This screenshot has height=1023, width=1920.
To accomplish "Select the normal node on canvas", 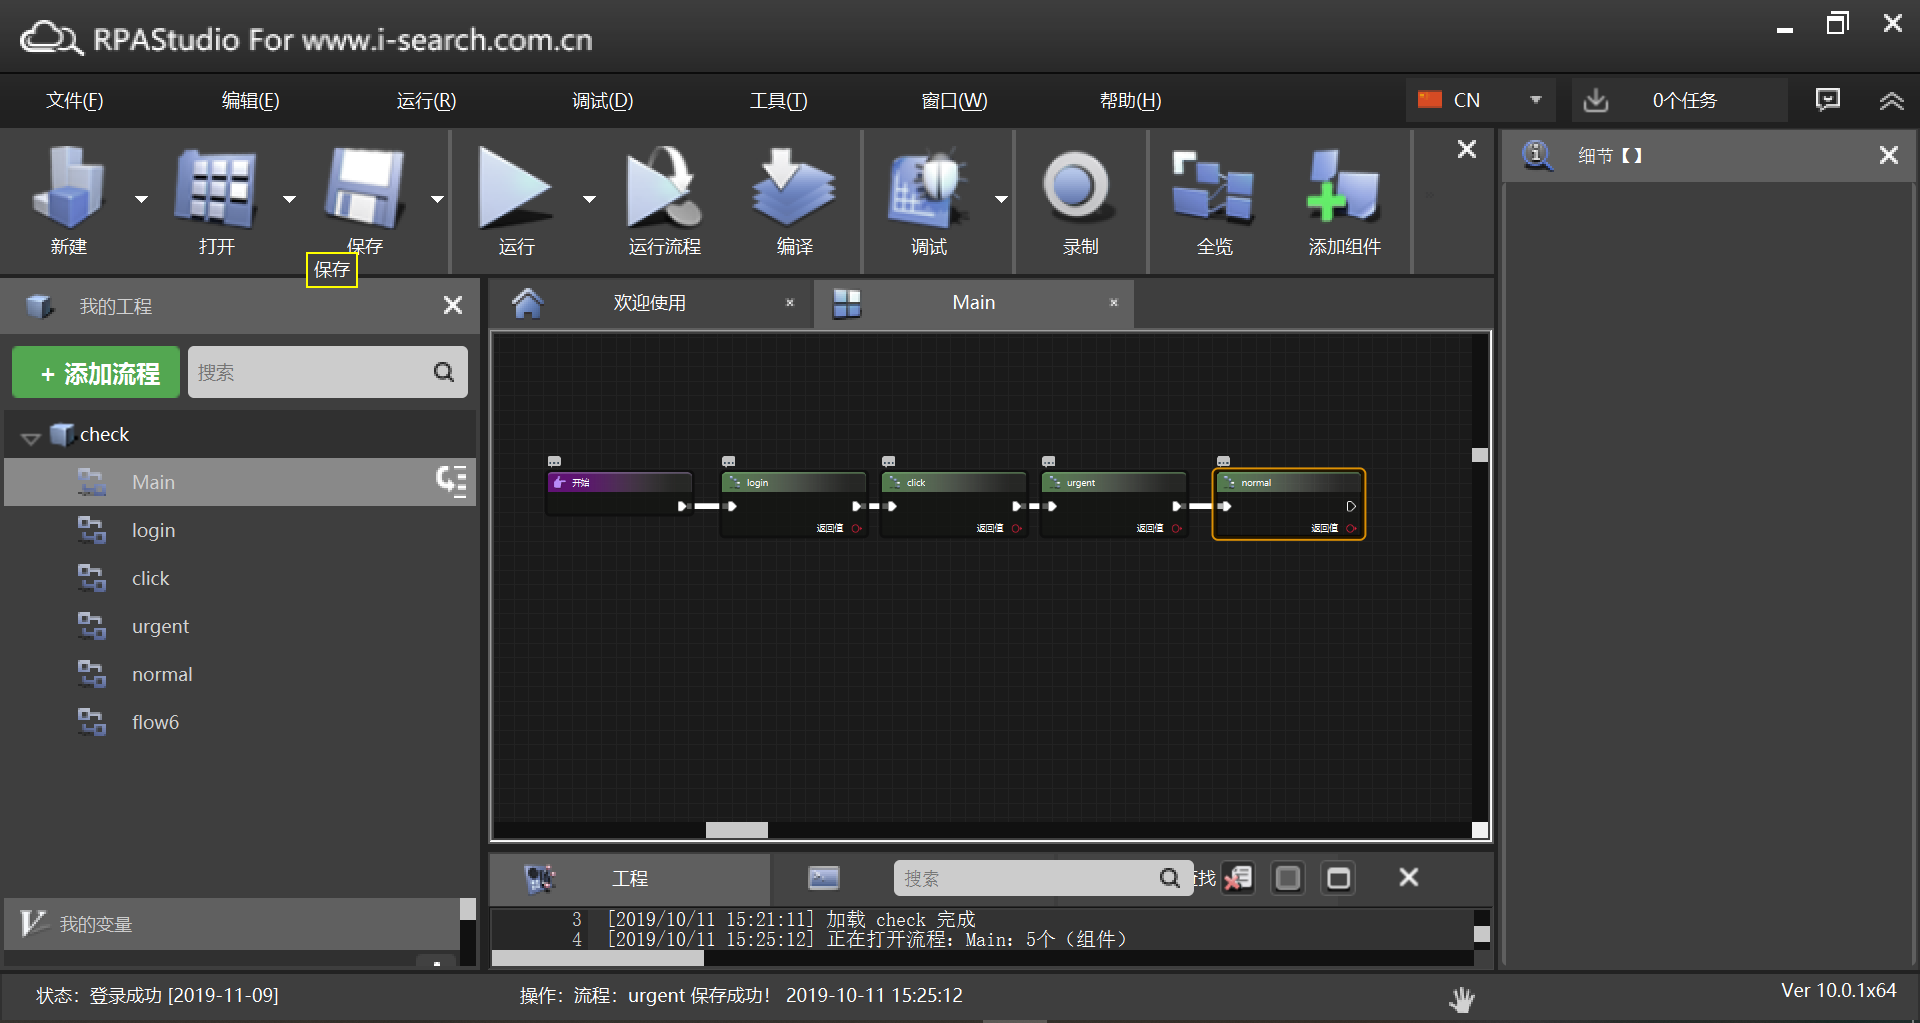I will point(1288,504).
